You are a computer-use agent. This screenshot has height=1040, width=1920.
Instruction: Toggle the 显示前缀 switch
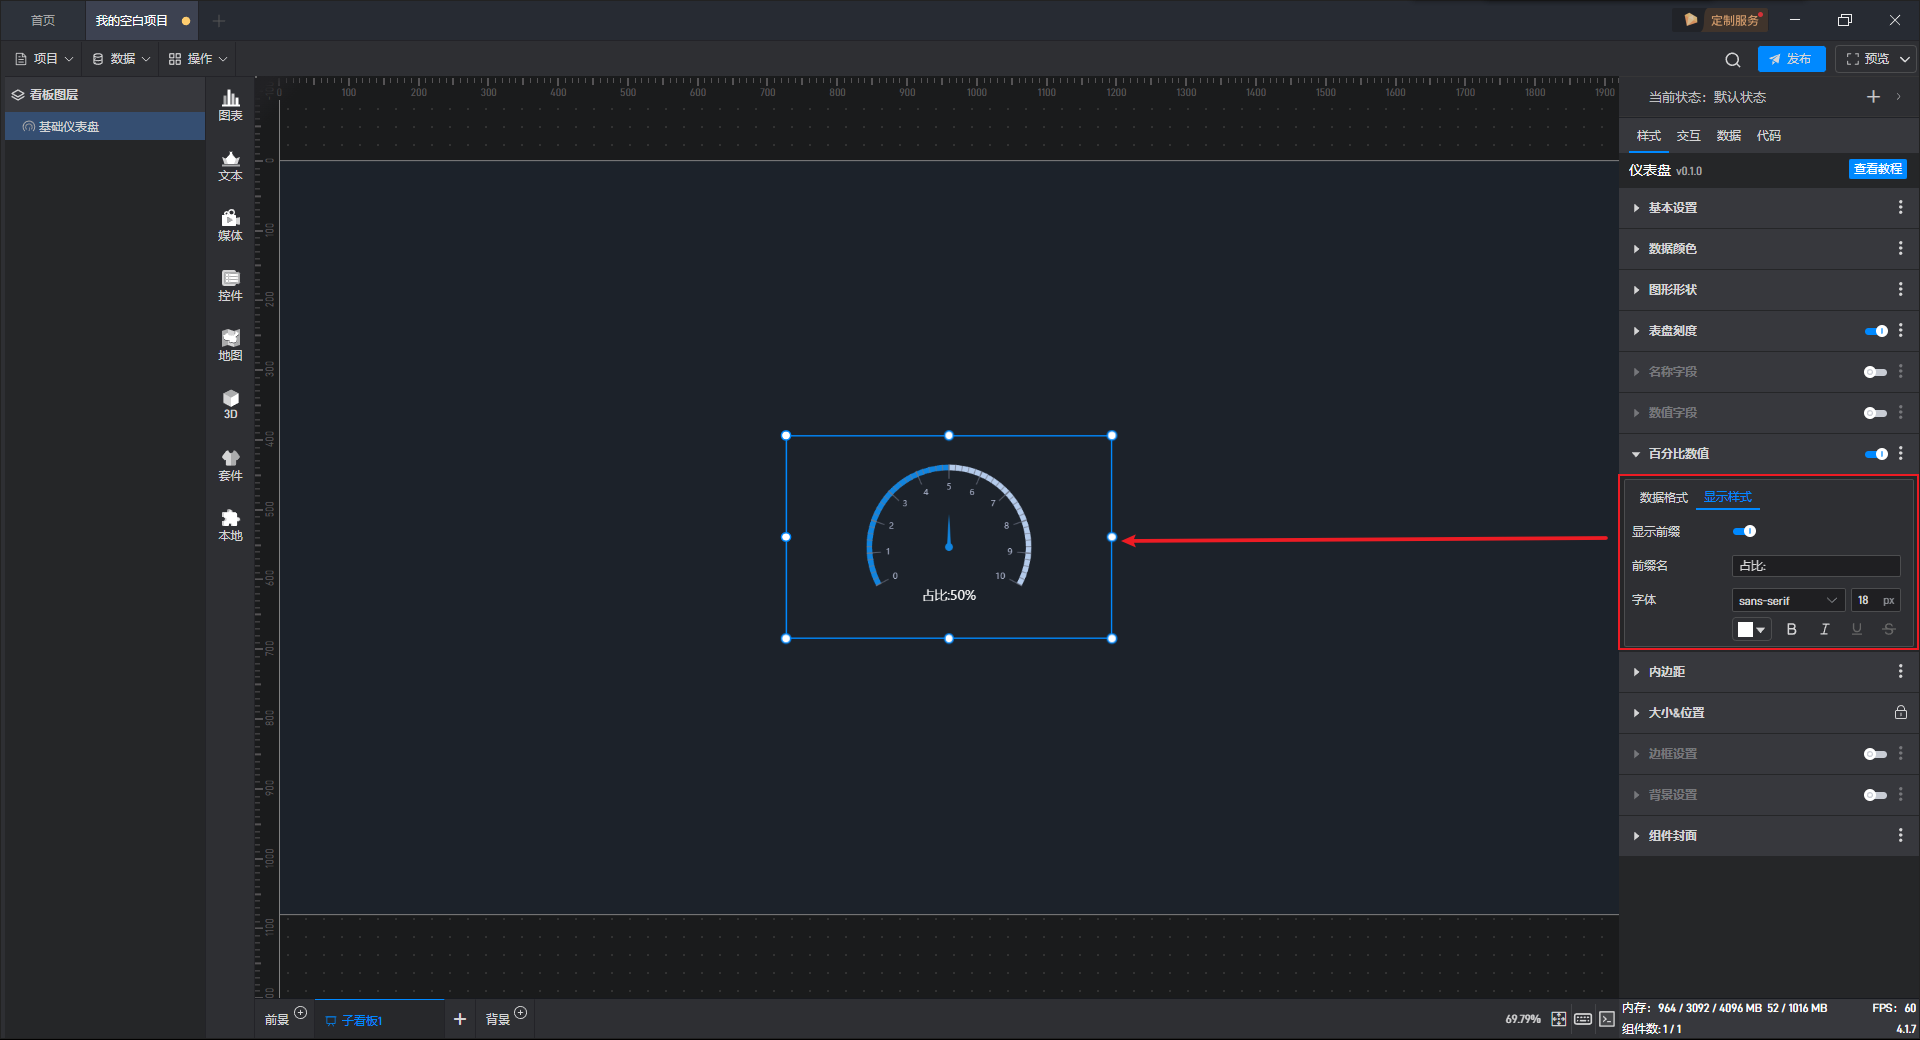click(x=1744, y=531)
